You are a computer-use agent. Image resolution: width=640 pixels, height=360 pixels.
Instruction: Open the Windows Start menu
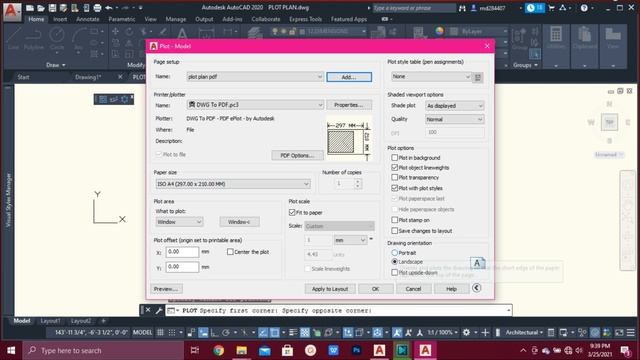[x=11, y=350]
